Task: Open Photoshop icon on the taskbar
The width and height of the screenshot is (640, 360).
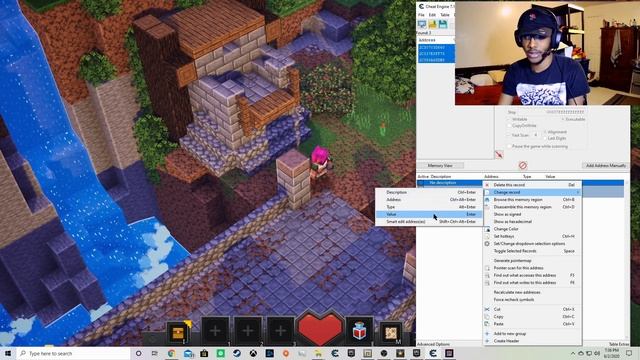Action: 269,353
